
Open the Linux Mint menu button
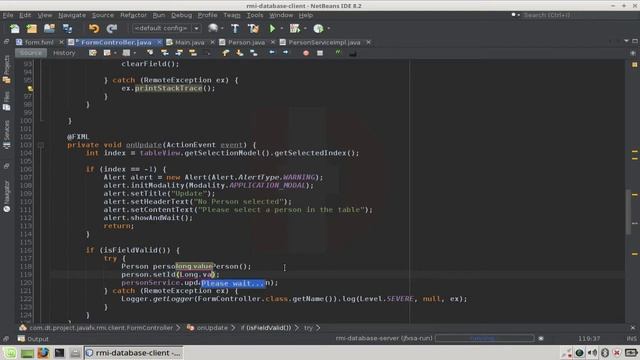click(x=10, y=353)
